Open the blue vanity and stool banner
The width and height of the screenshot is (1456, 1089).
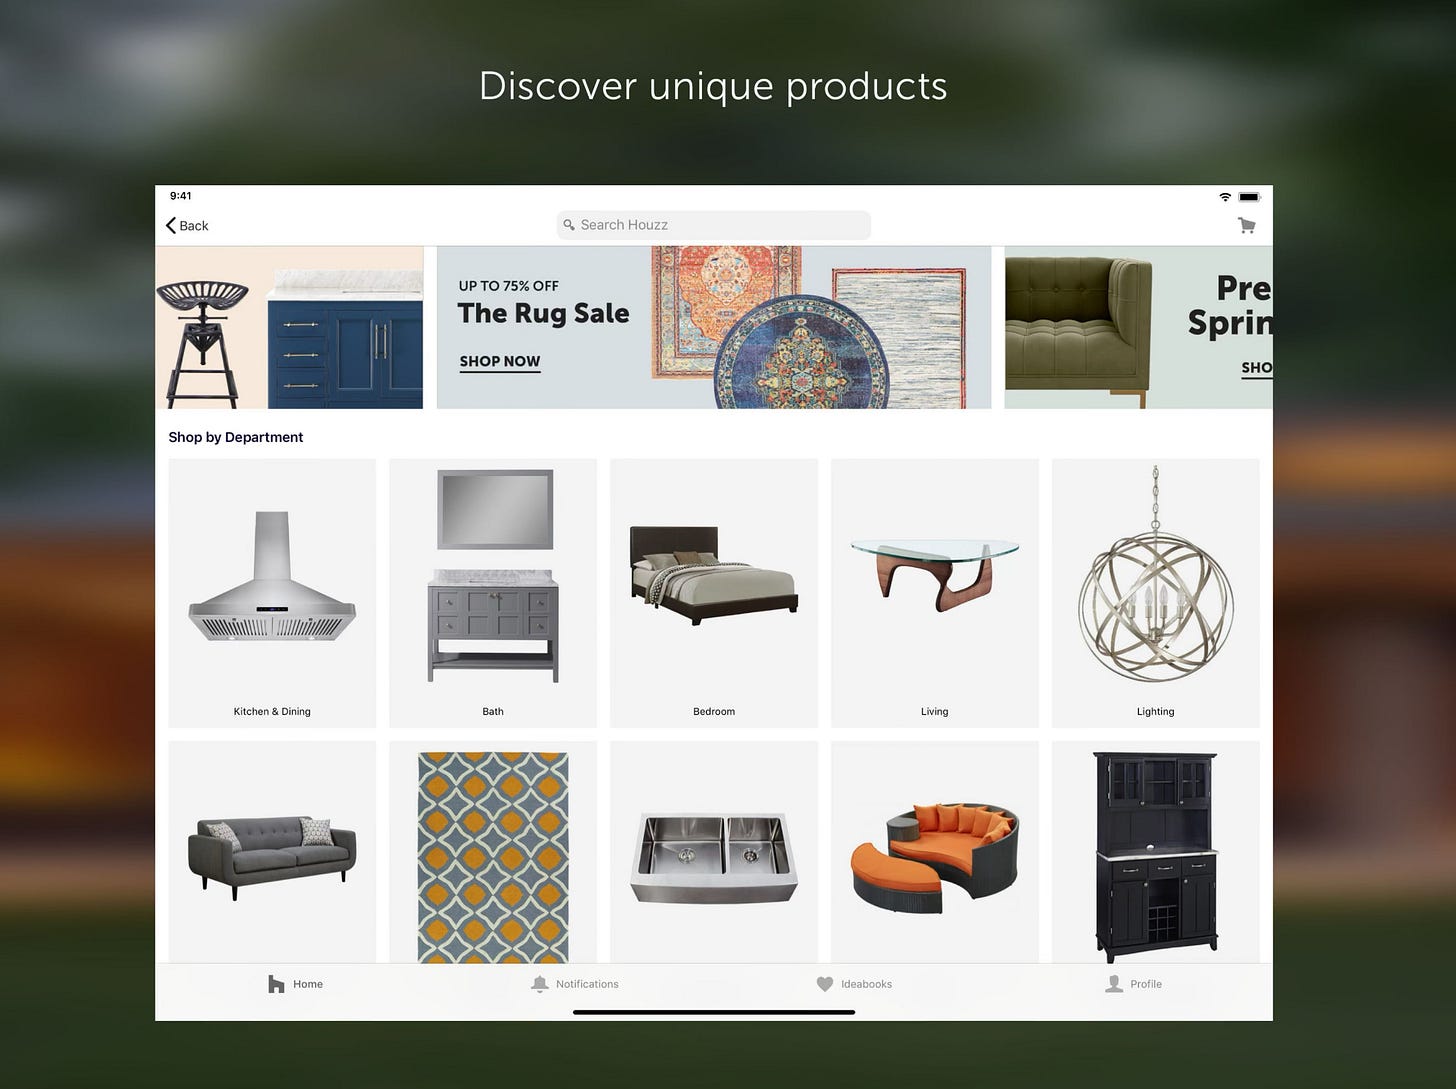(289, 328)
